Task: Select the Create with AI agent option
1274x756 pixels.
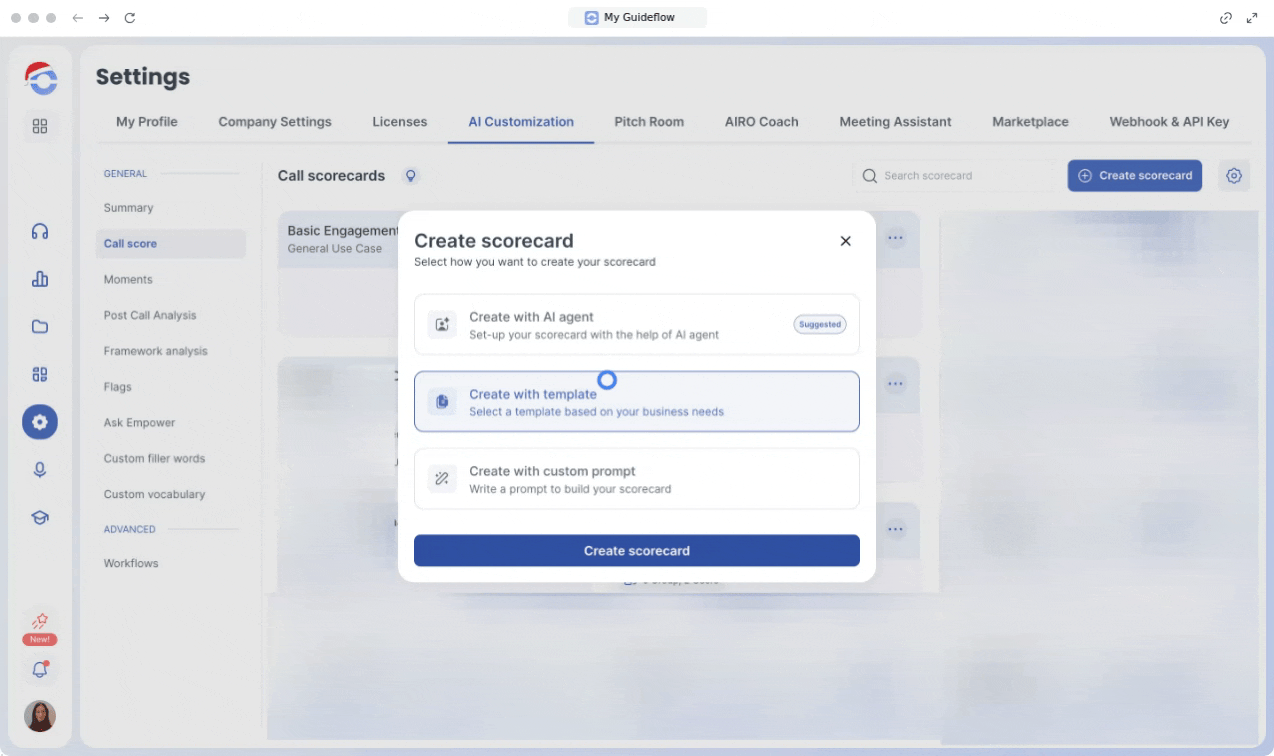Action: tap(636, 324)
